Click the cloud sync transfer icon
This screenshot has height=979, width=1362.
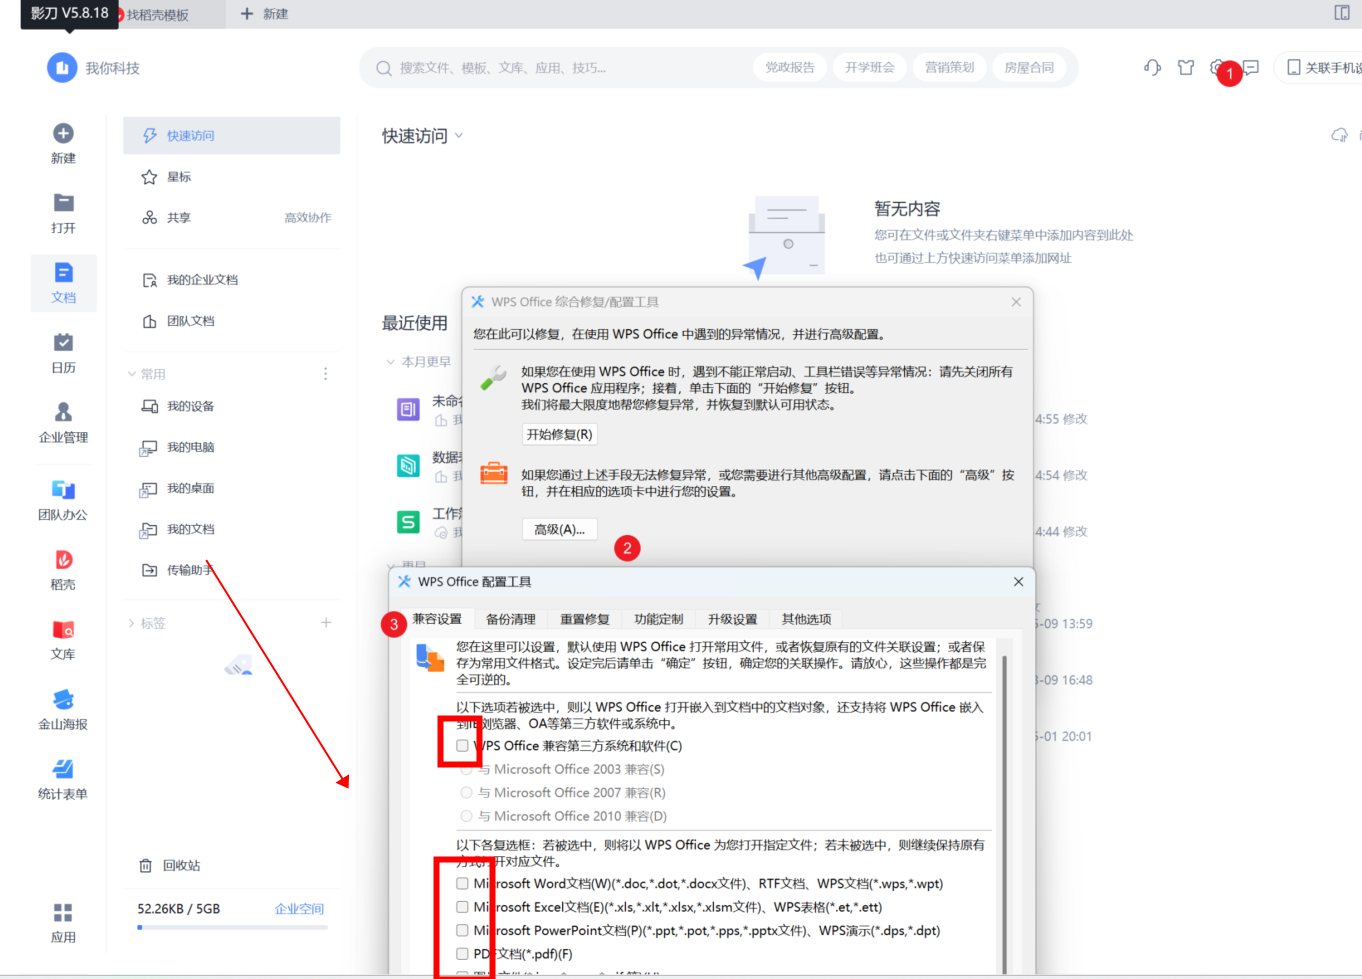(1340, 135)
